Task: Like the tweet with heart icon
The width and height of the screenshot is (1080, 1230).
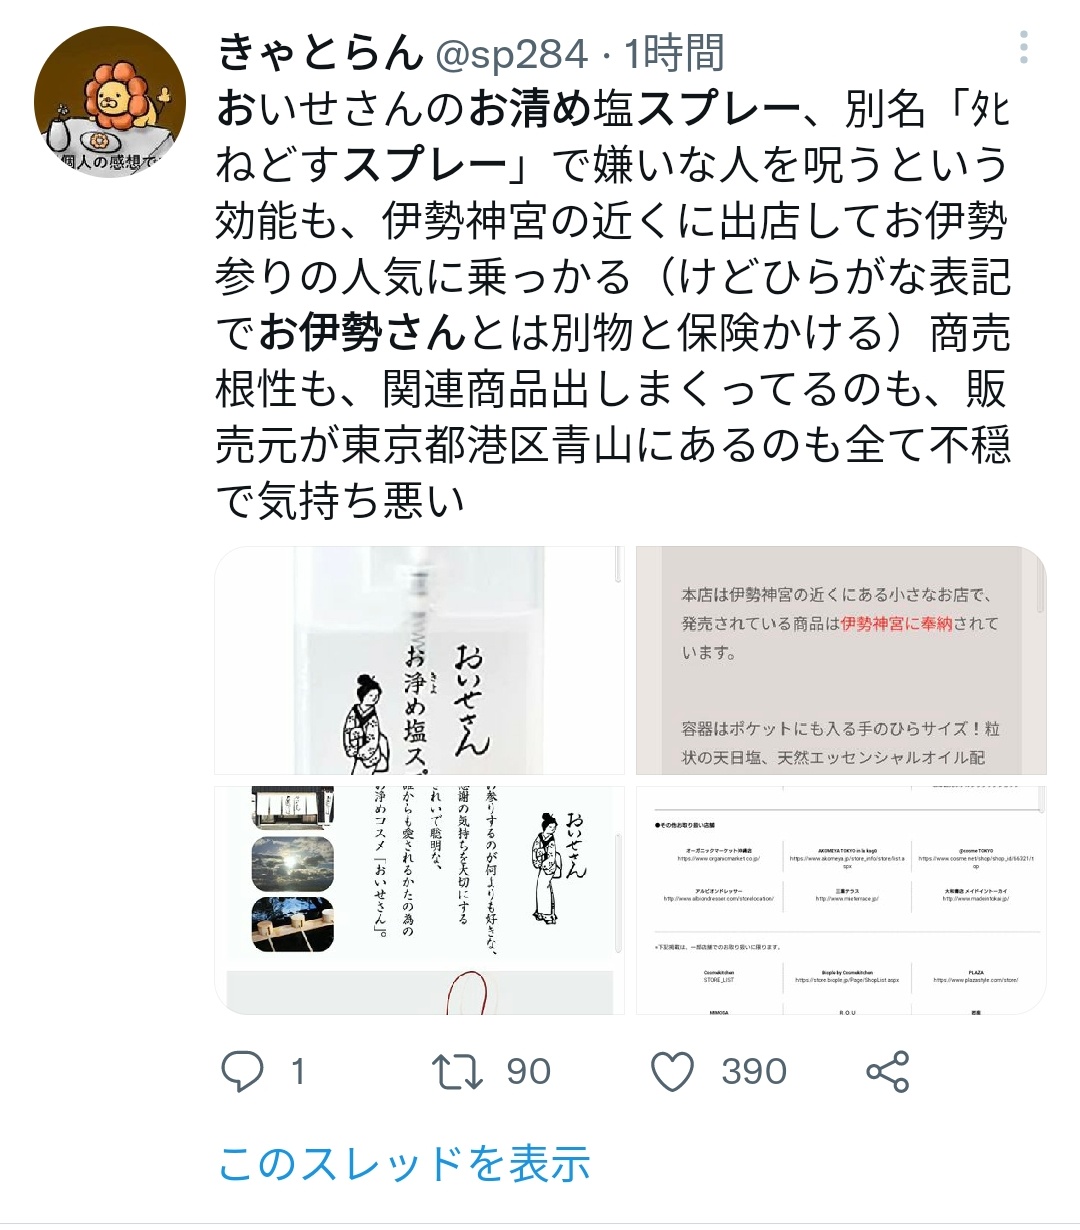Action: 672,1072
